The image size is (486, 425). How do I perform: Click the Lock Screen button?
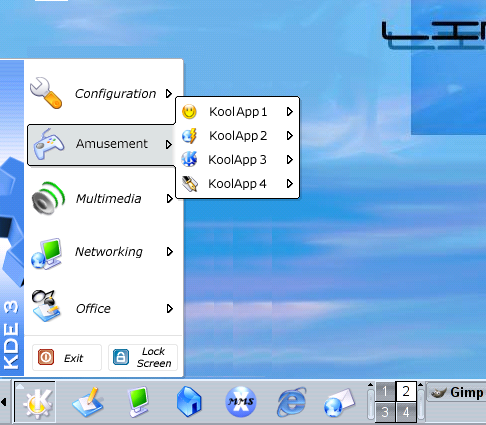[x=143, y=357]
